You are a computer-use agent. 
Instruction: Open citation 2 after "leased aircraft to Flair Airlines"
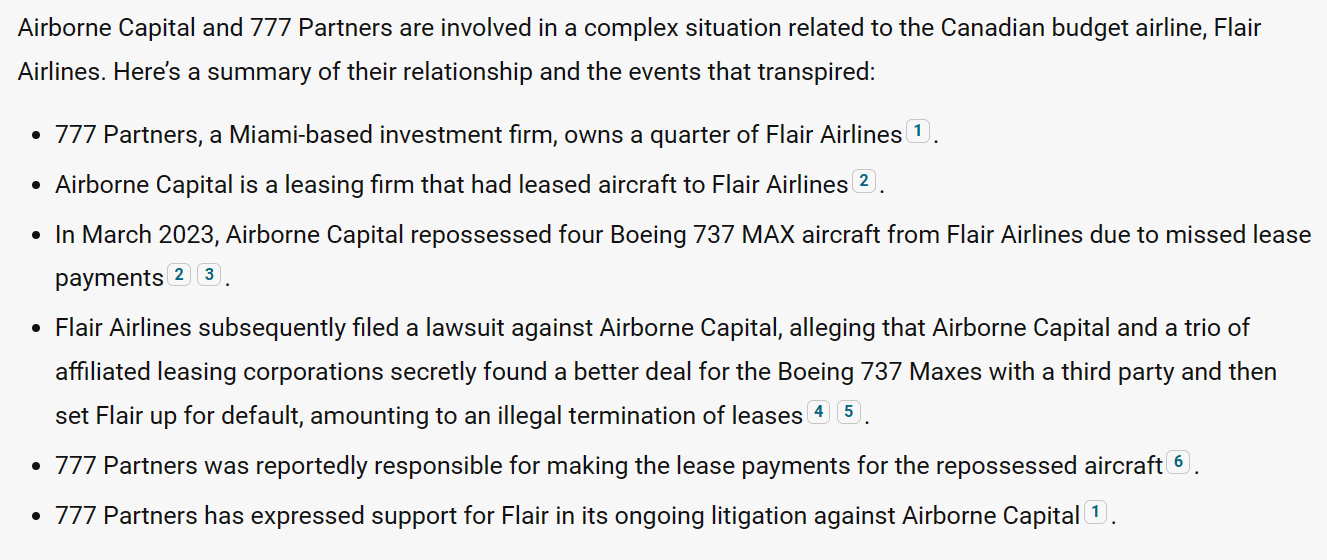(x=864, y=182)
